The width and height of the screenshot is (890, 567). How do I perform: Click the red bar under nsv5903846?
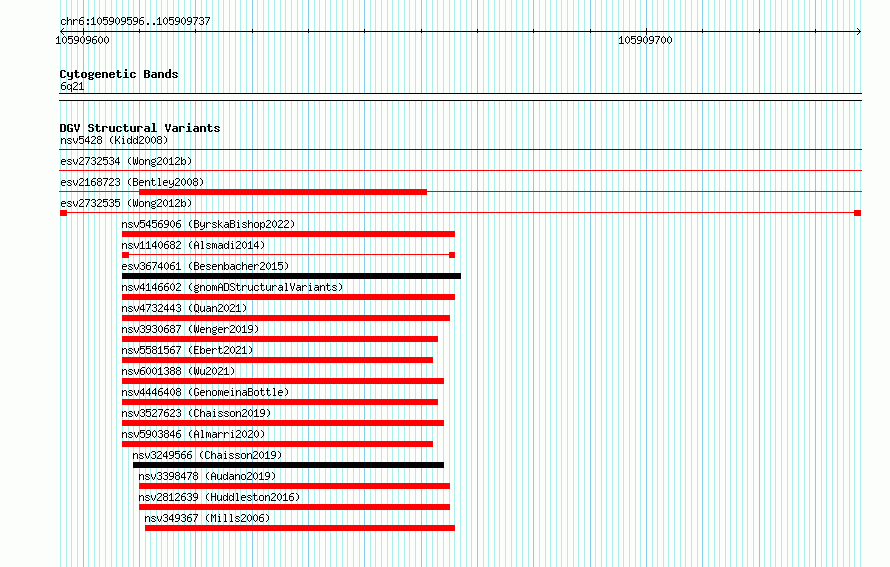click(x=278, y=444)
